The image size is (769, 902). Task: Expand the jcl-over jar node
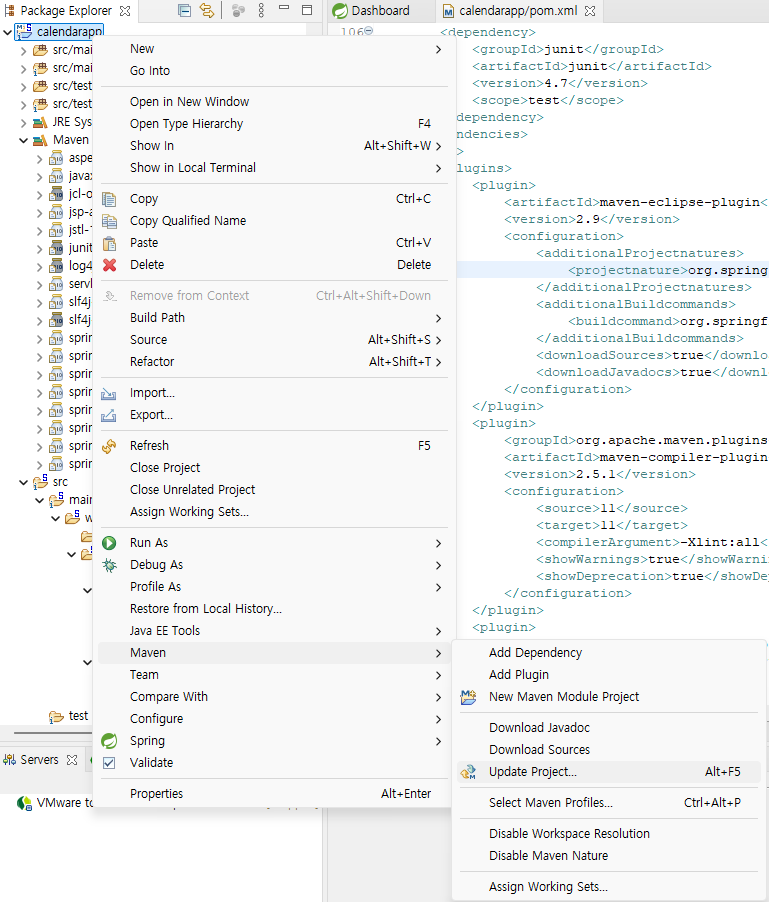coord(39,194)
